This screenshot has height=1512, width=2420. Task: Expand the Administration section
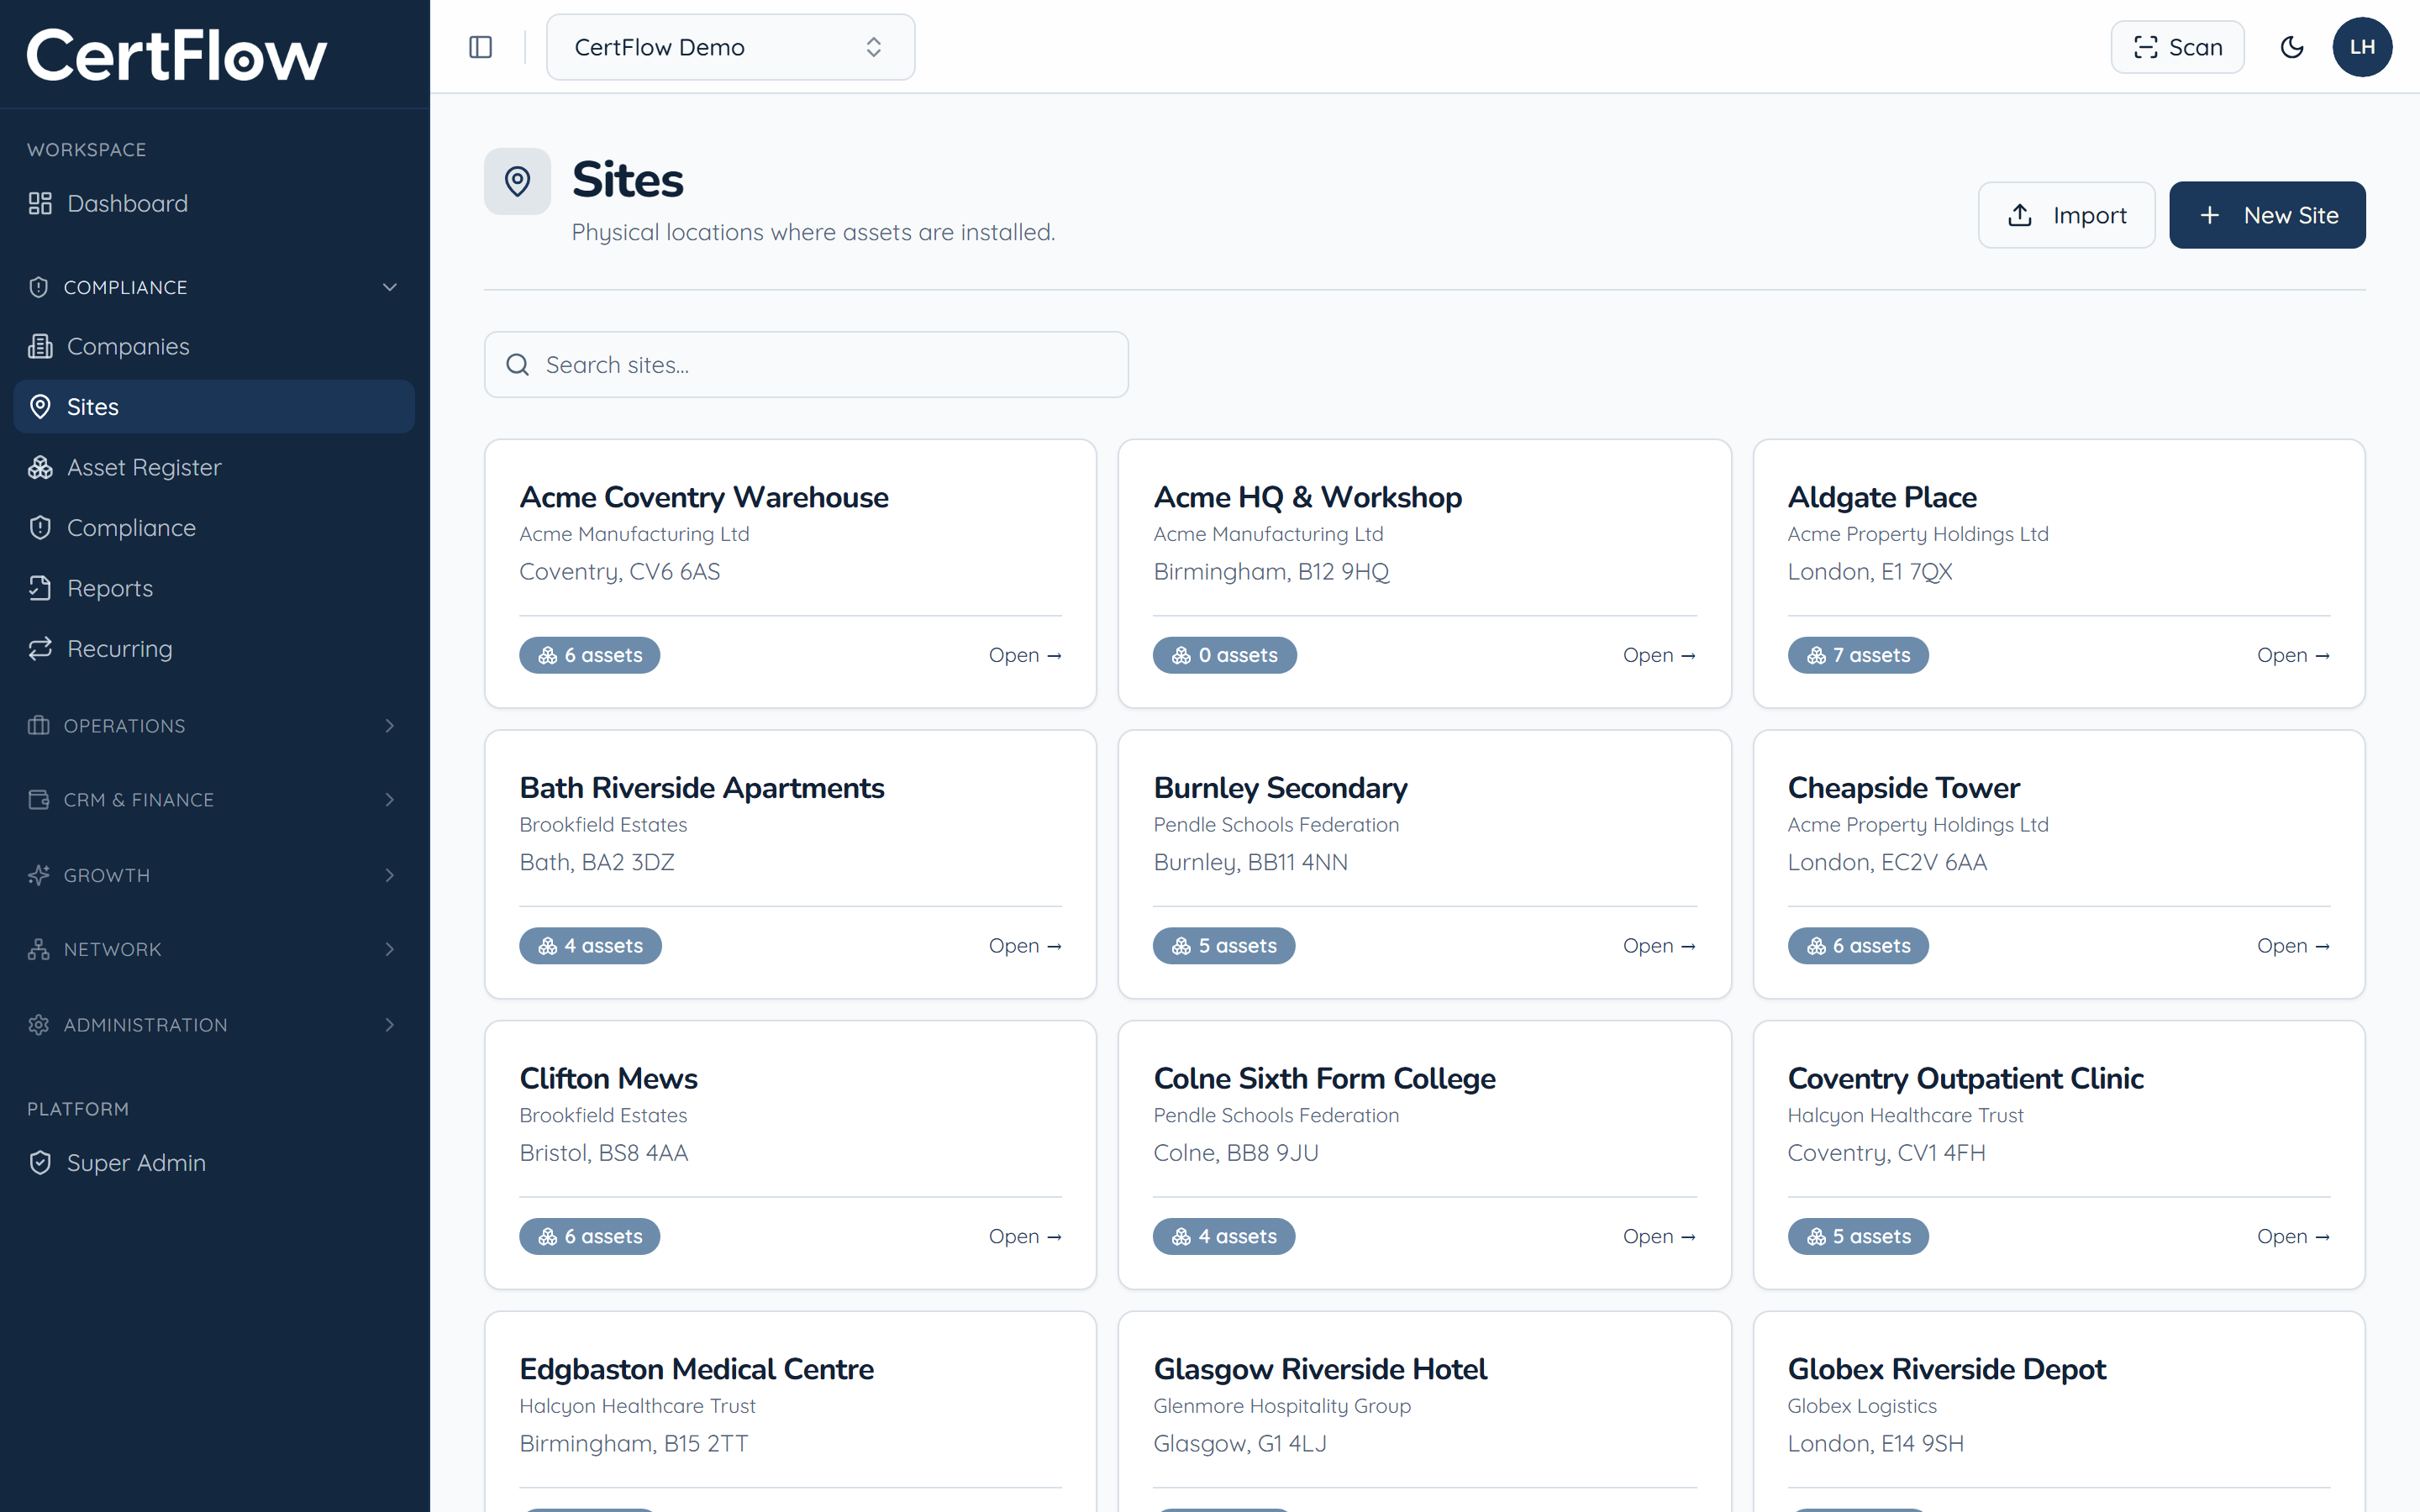[x=214, y=1025]
